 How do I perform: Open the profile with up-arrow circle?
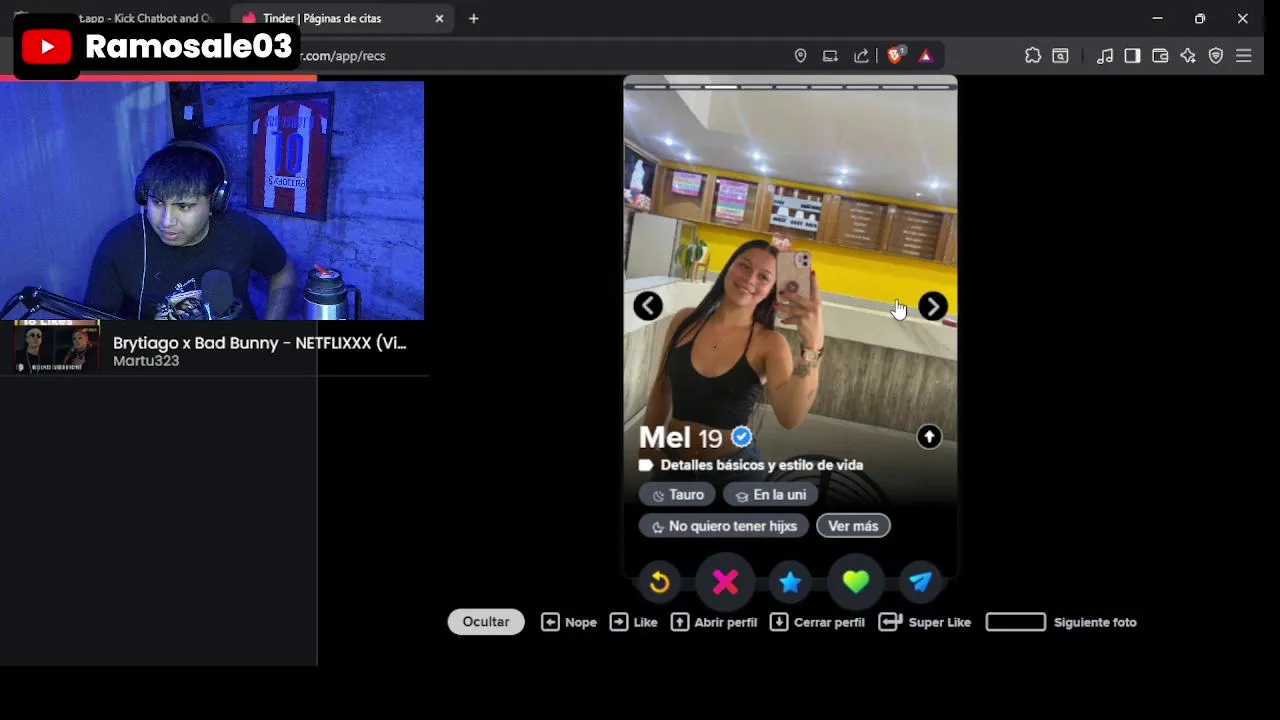coord(929,437)
